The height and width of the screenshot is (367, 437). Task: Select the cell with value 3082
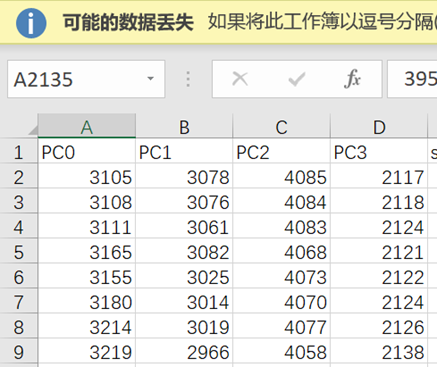pyautogui.click(x=184, y=252)
